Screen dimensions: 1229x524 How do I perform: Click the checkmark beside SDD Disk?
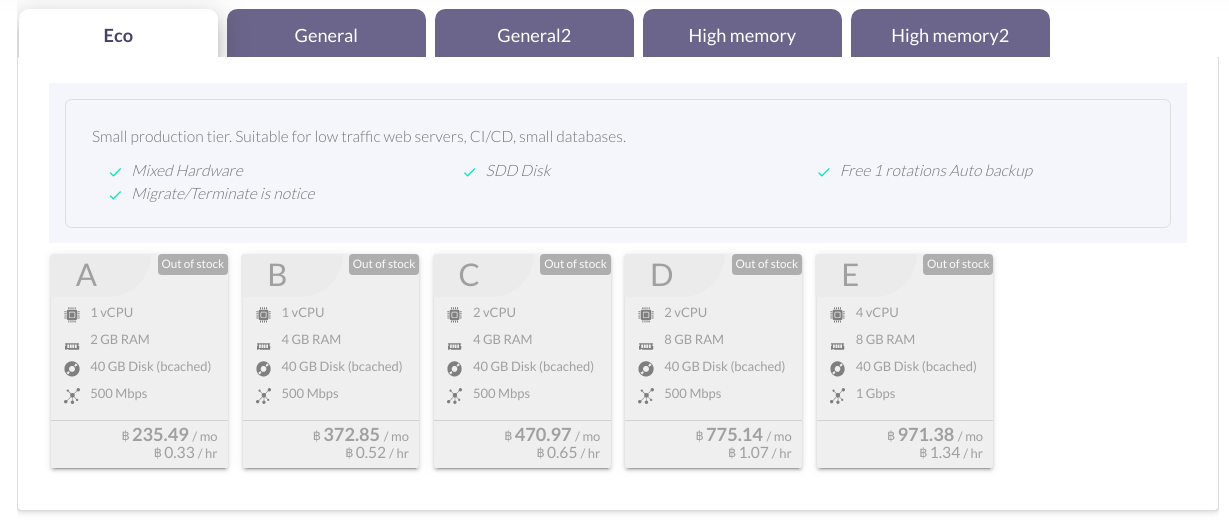point(470,172)
